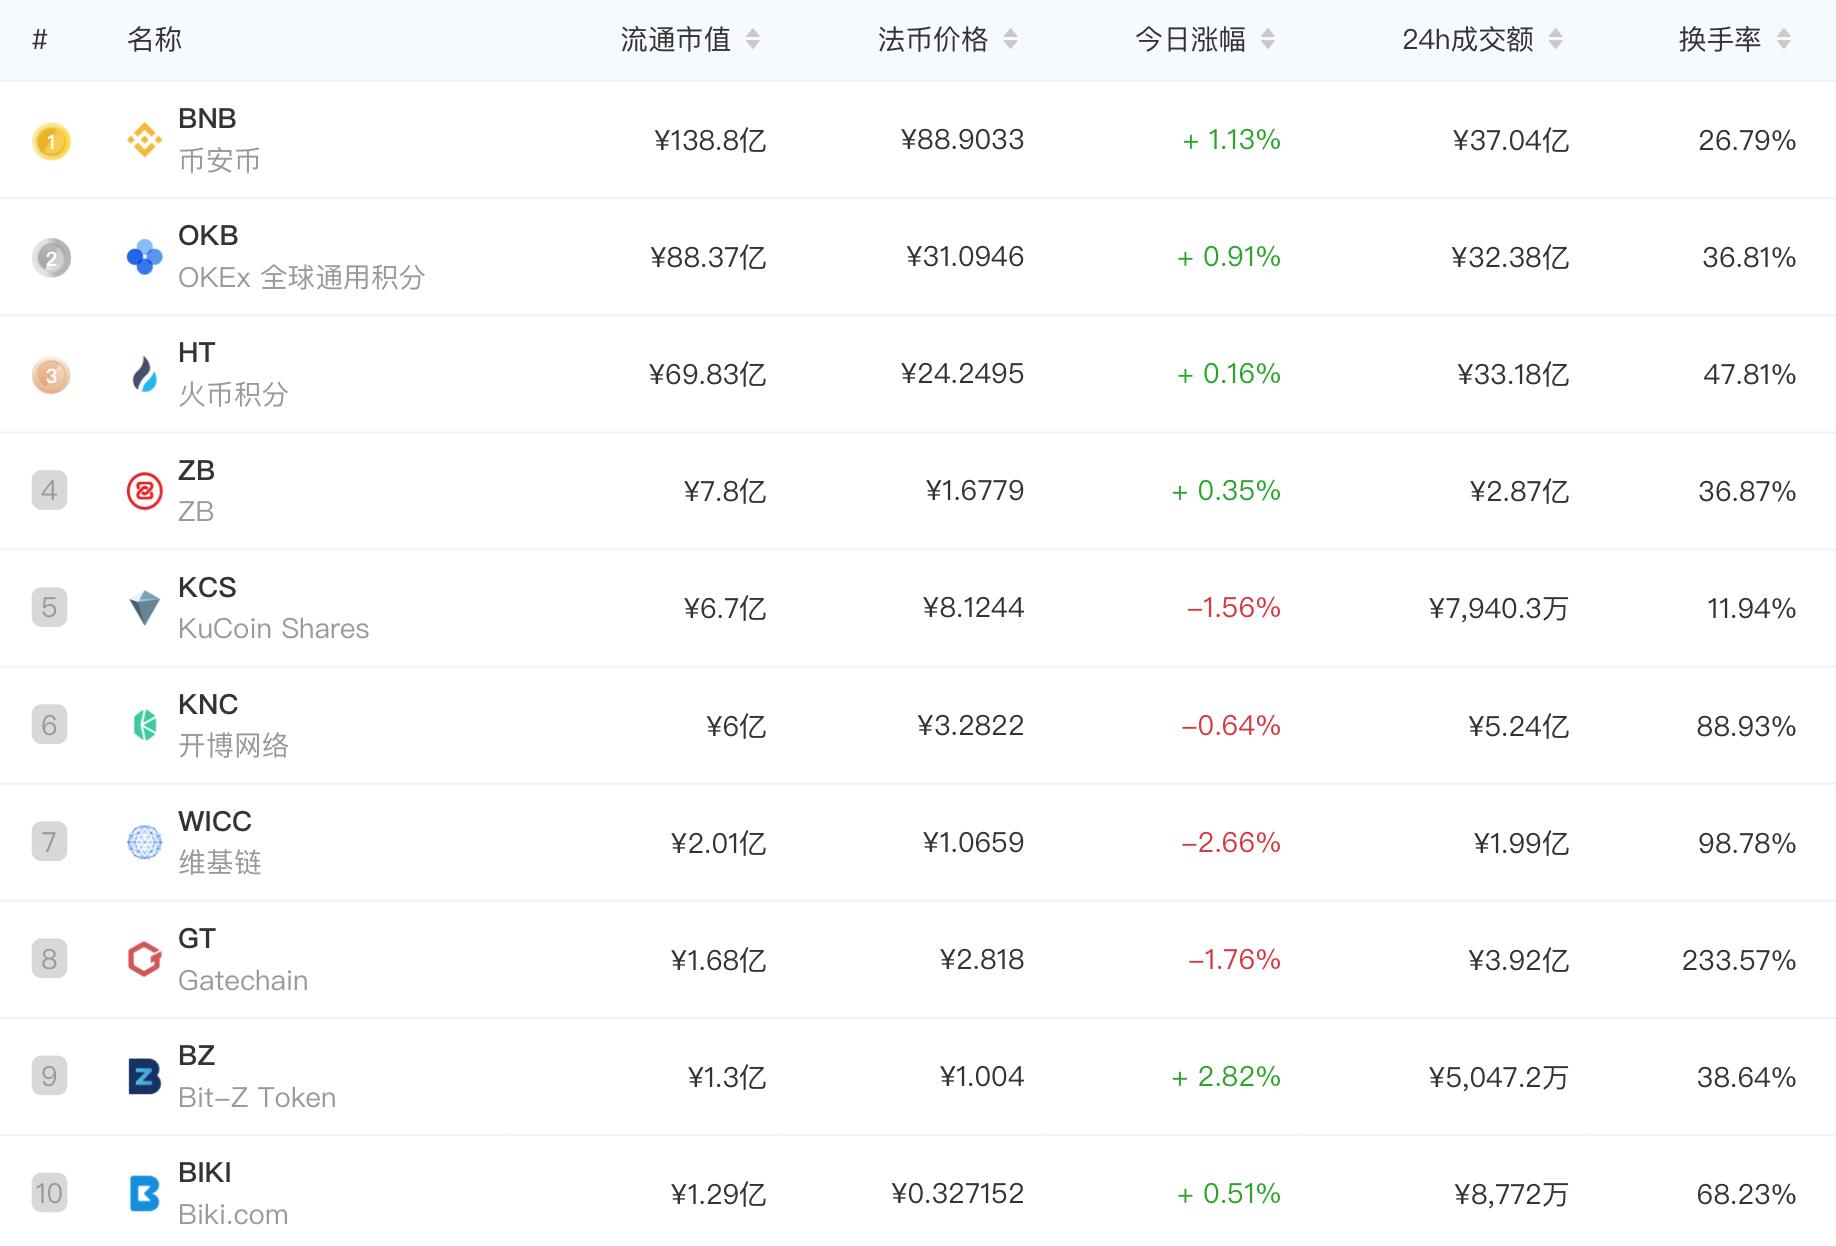
Task: Click the ZB red circle logo
Action: coord(145,491)
